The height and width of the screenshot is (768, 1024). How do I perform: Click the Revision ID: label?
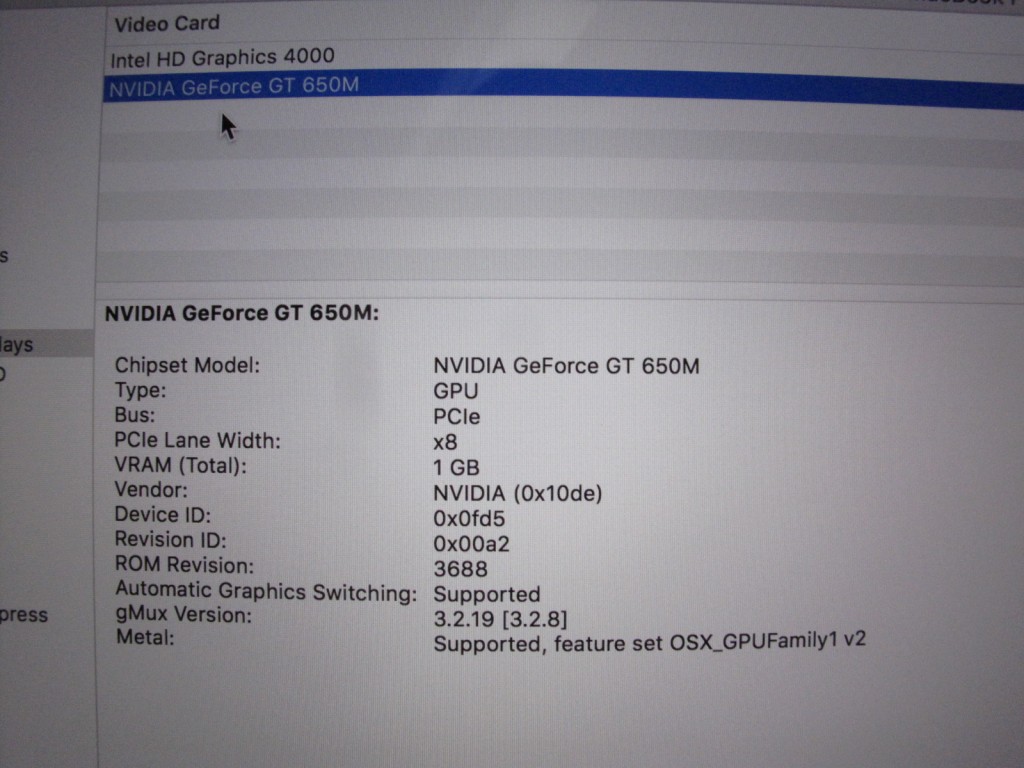(170, 540)
